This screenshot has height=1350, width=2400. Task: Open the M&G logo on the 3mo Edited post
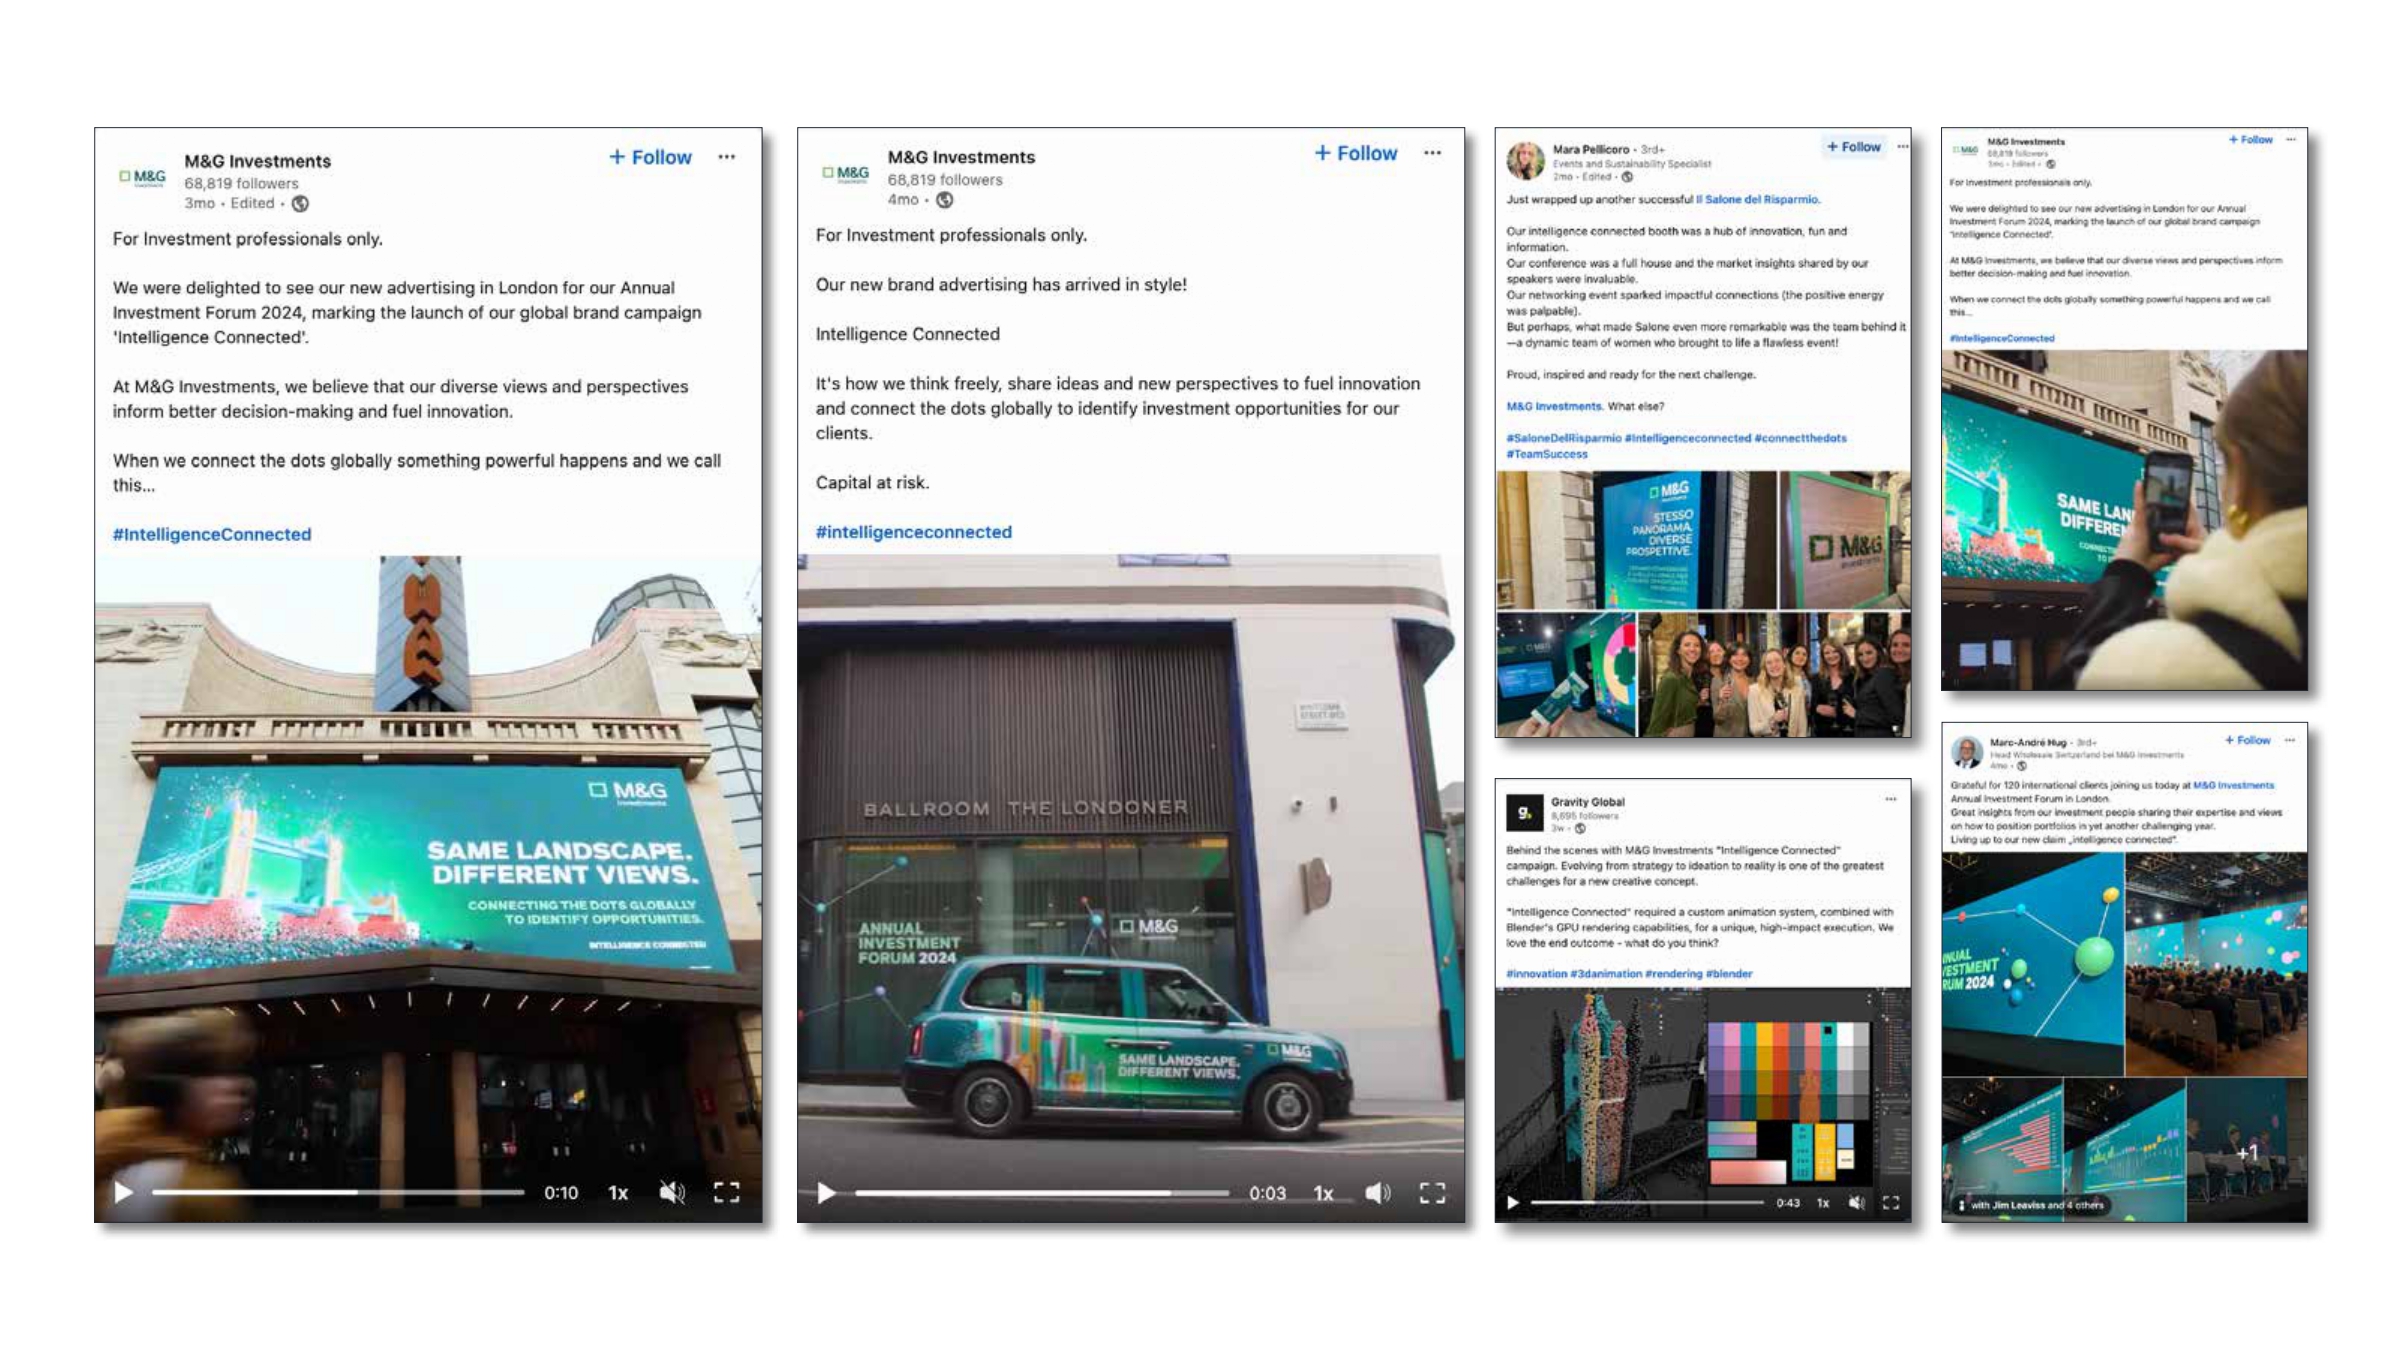tap(143, 177)
